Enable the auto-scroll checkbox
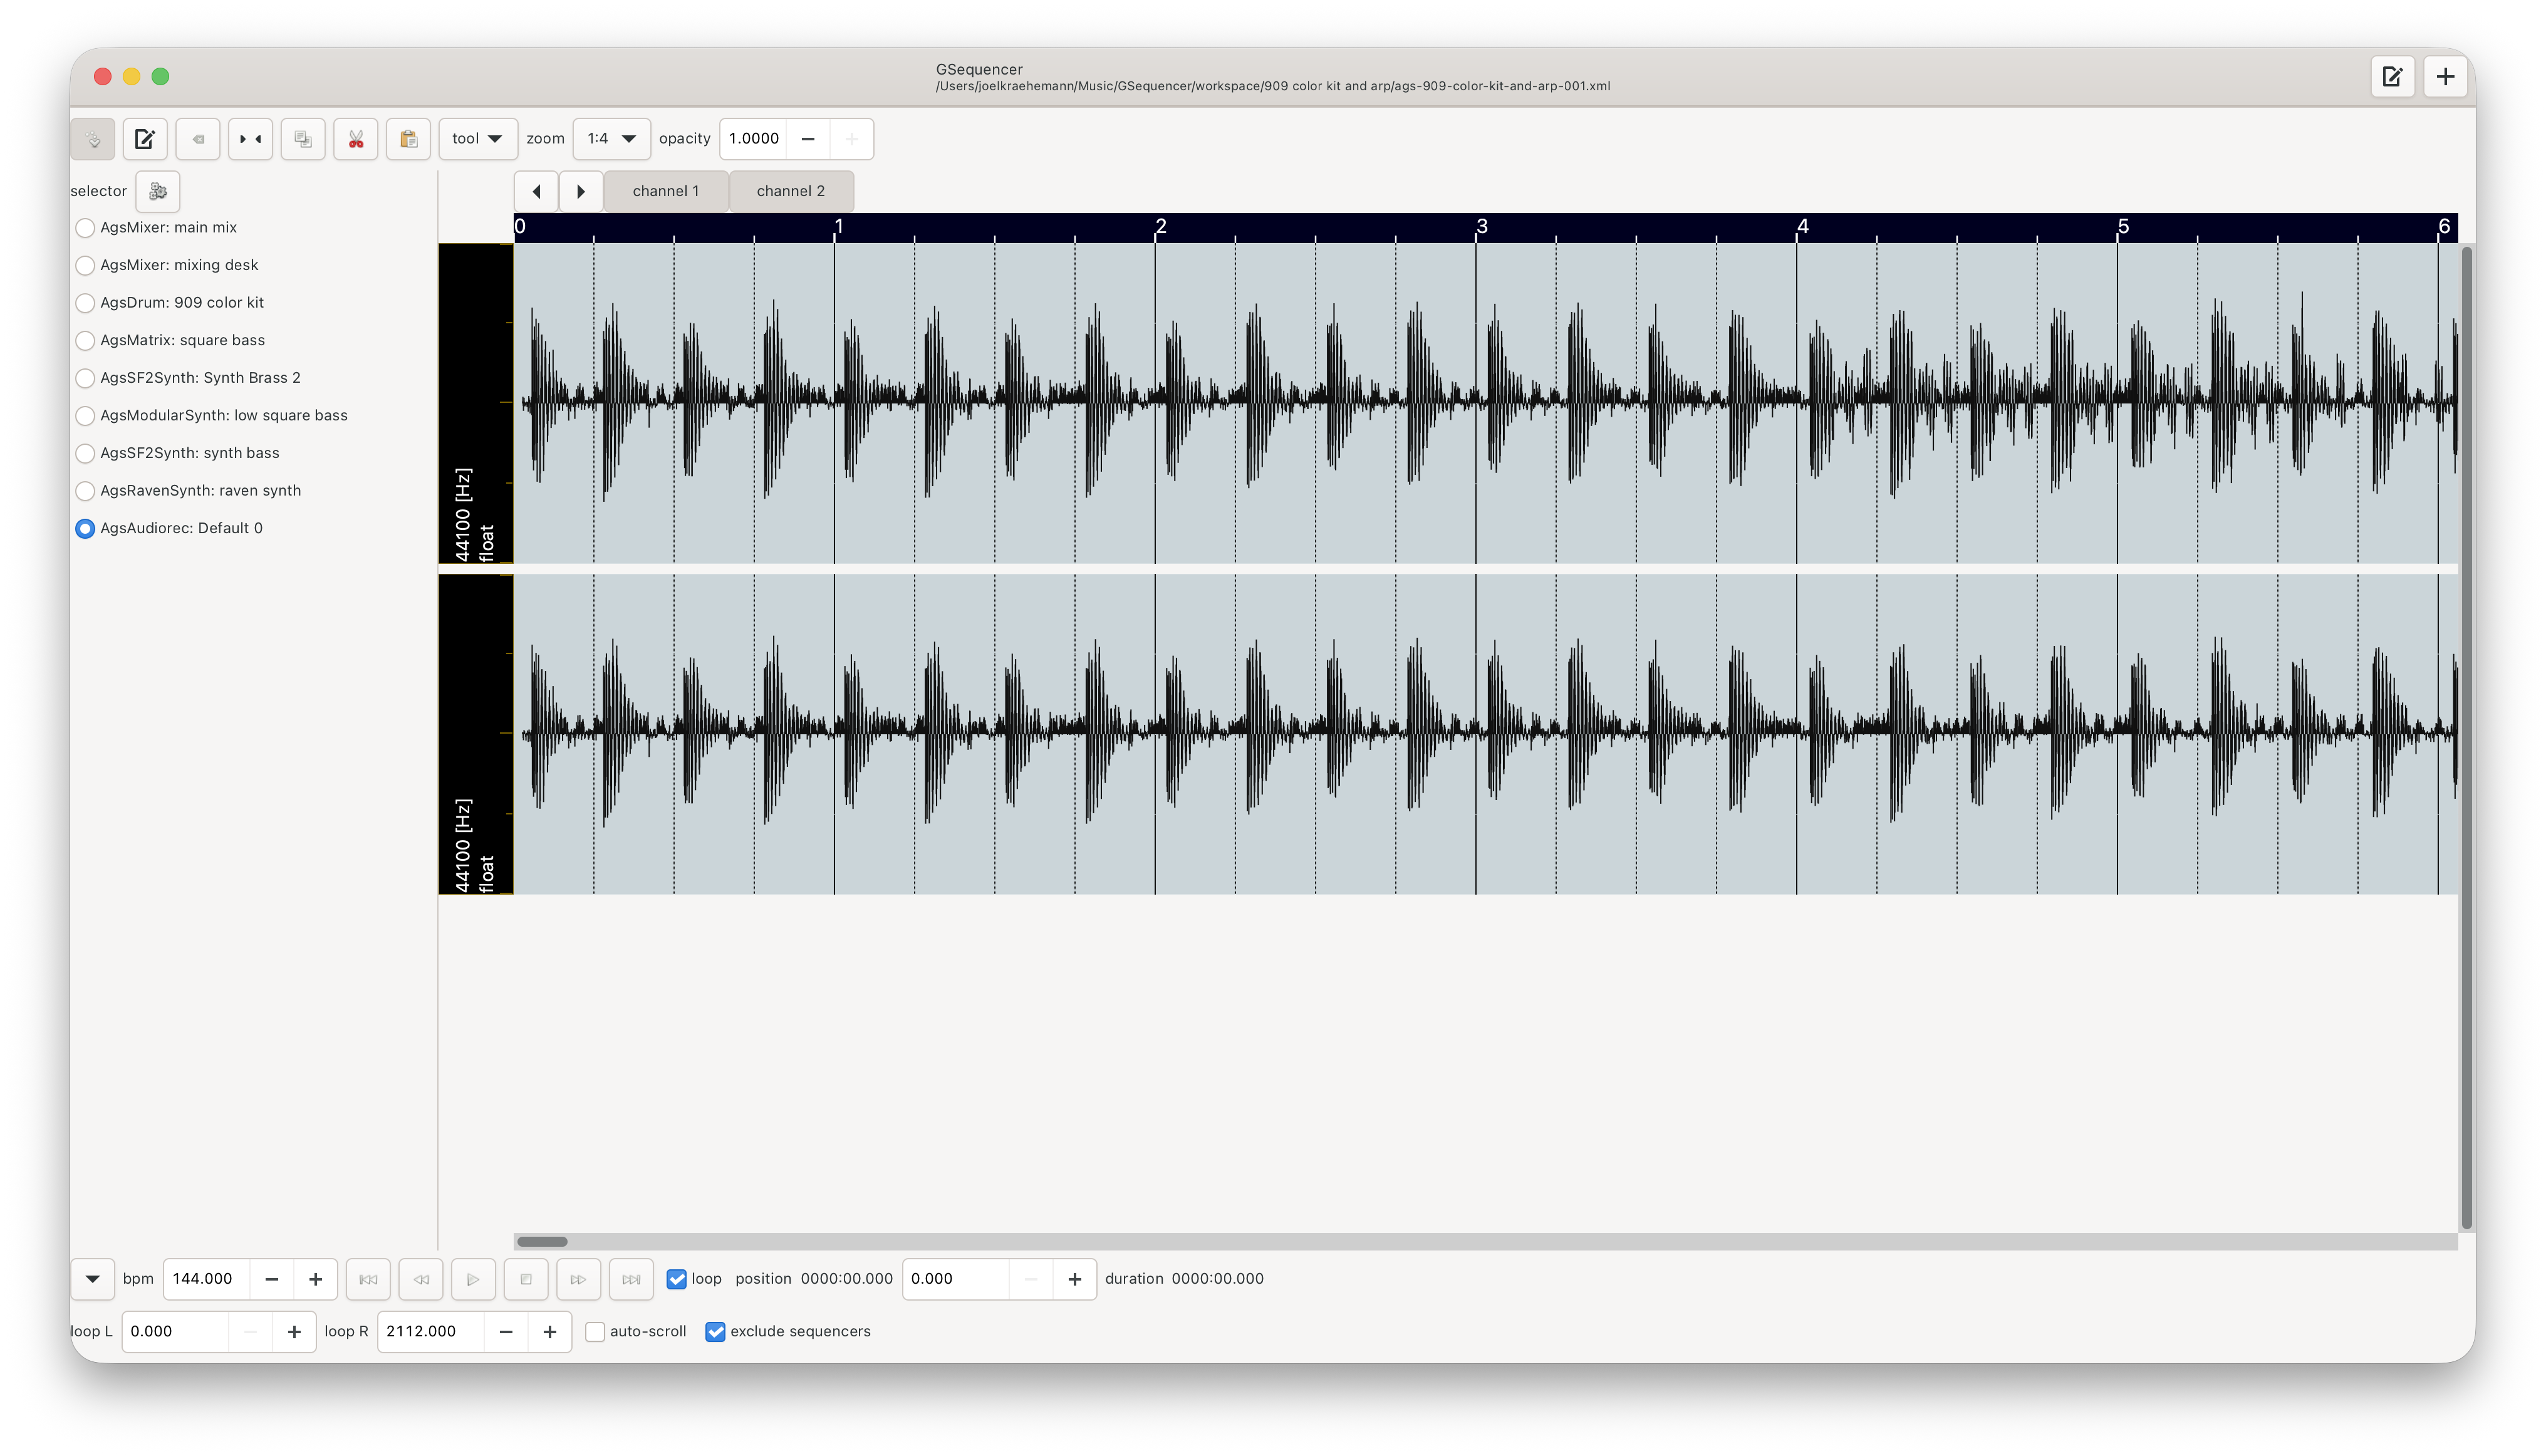2546x1456 pixels. click(x=595, y=1332)
